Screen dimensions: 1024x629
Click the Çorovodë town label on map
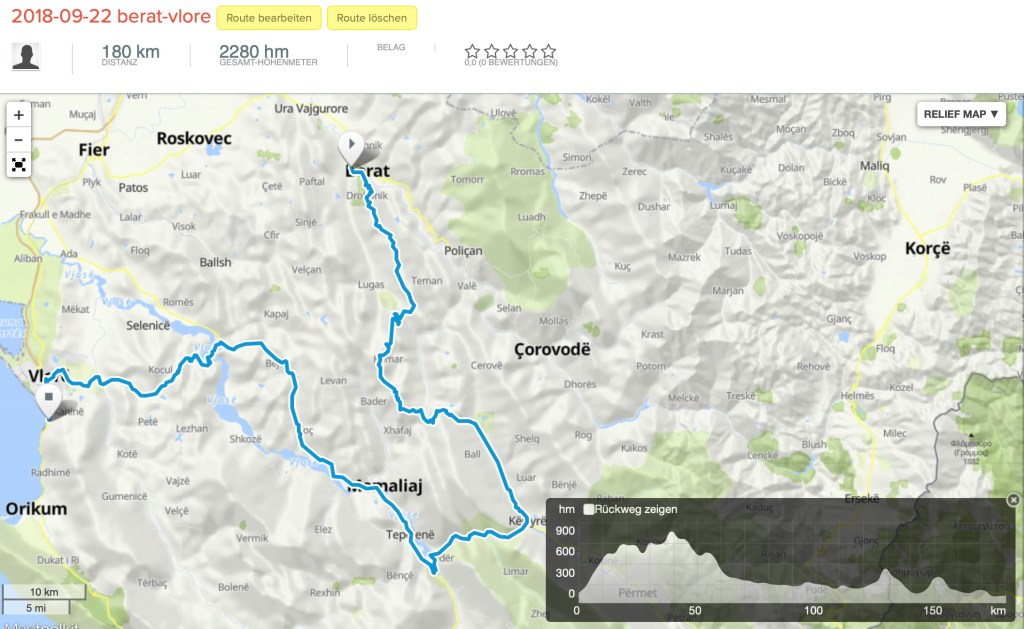coord(553,349)
